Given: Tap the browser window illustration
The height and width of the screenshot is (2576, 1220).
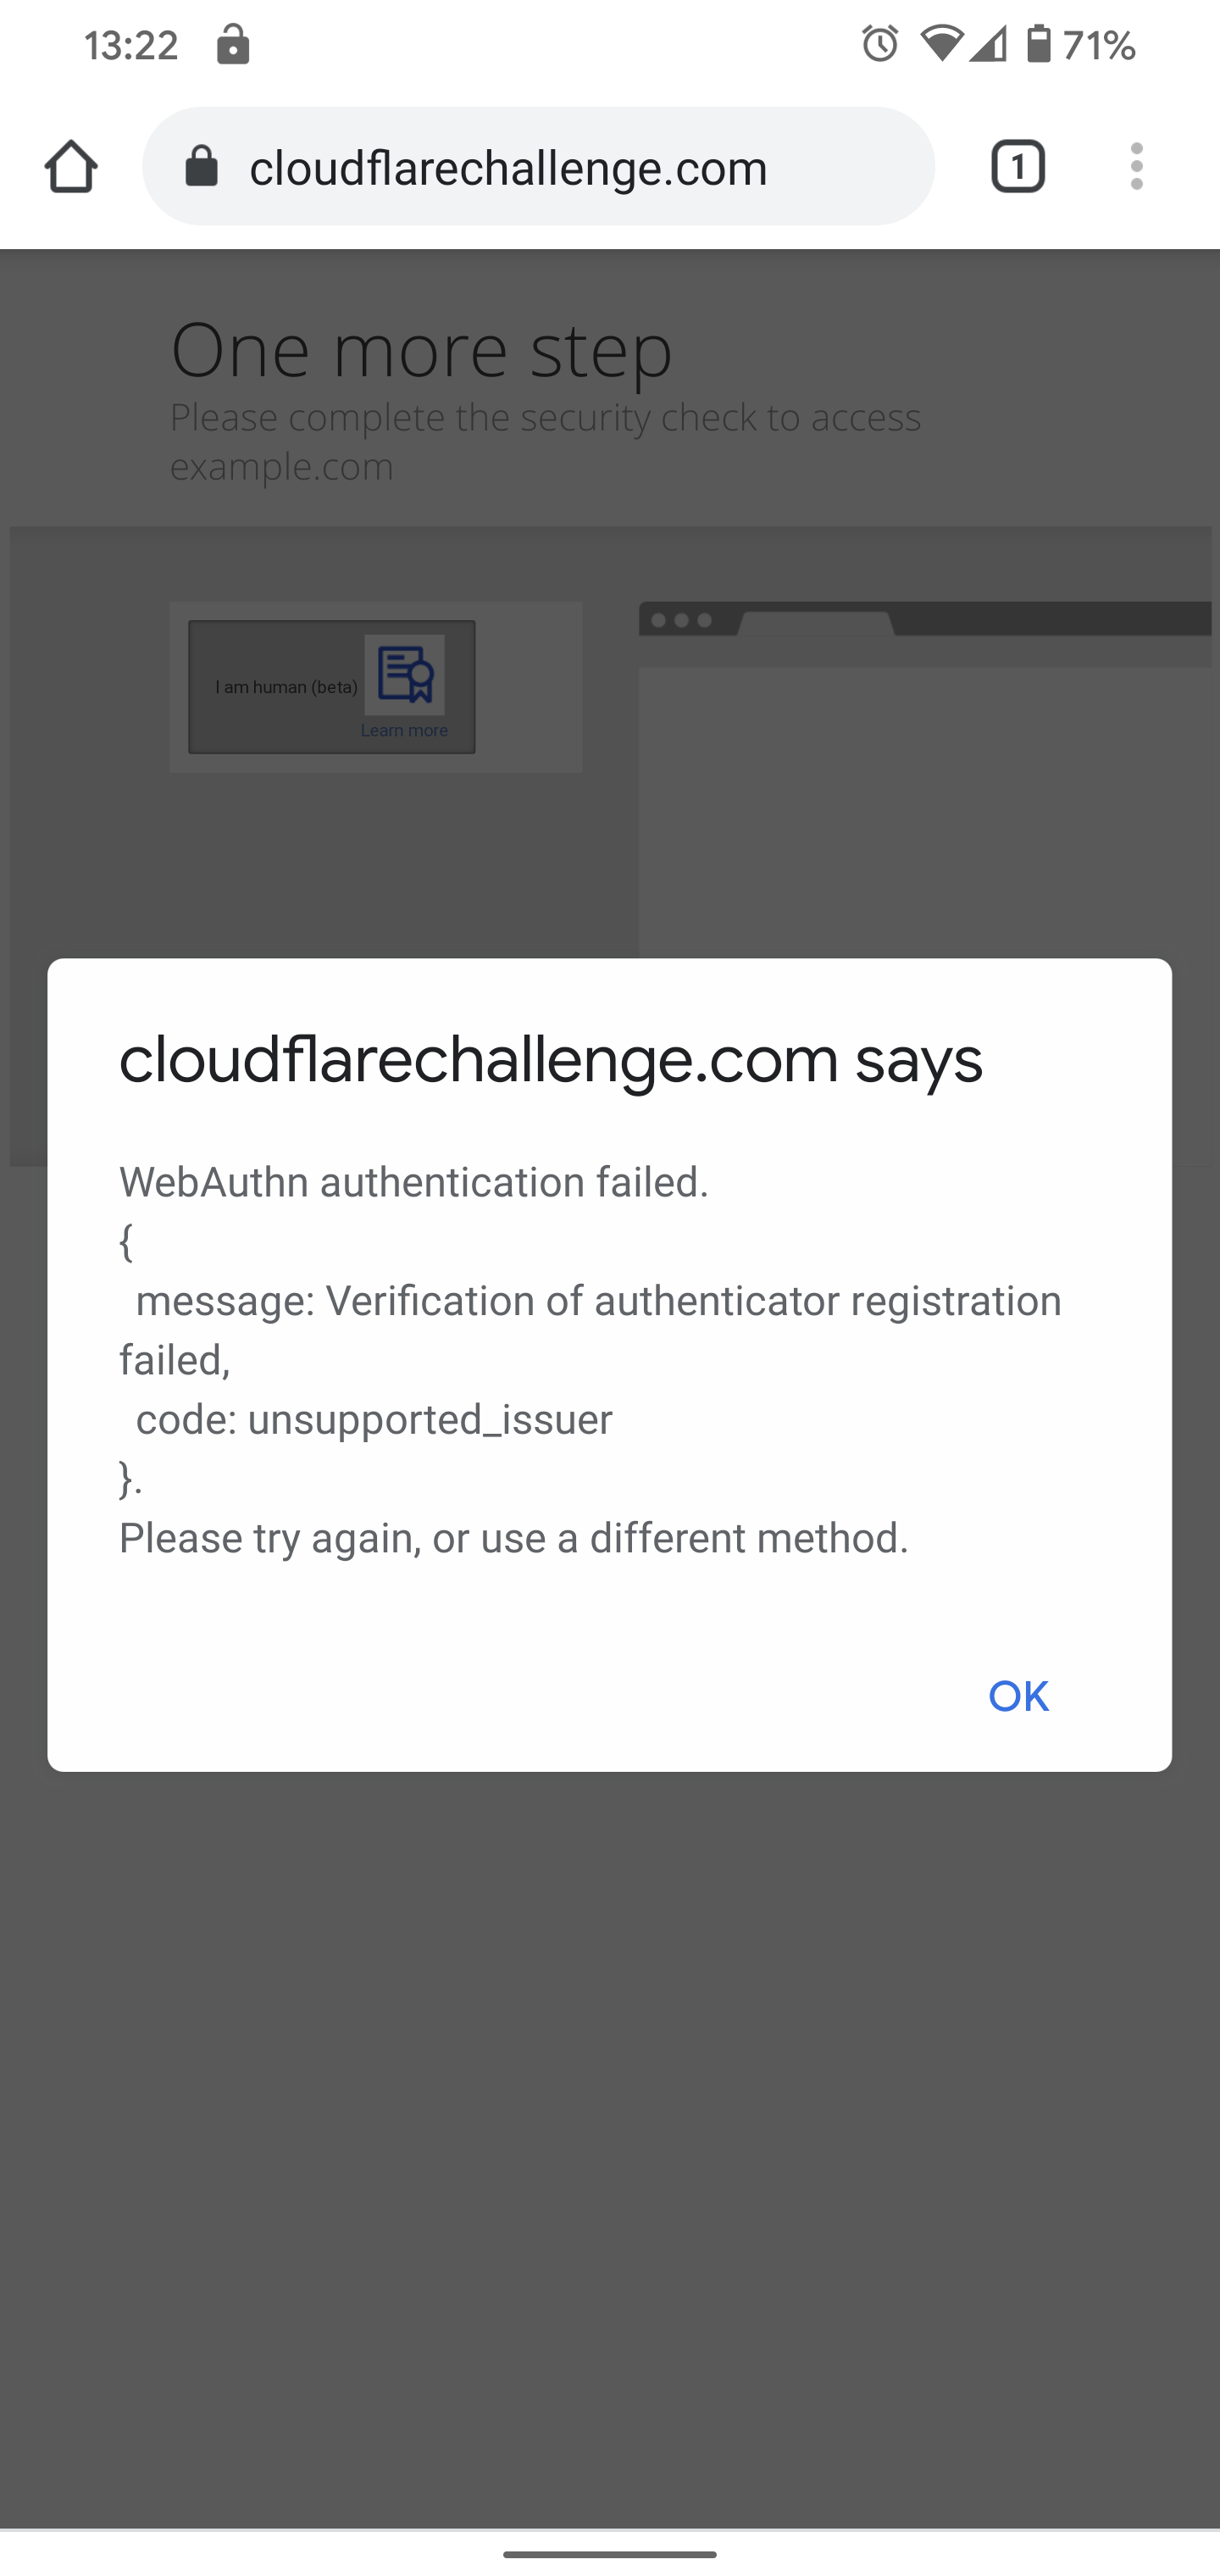Looking at the screenshot, I should [925, 780].
